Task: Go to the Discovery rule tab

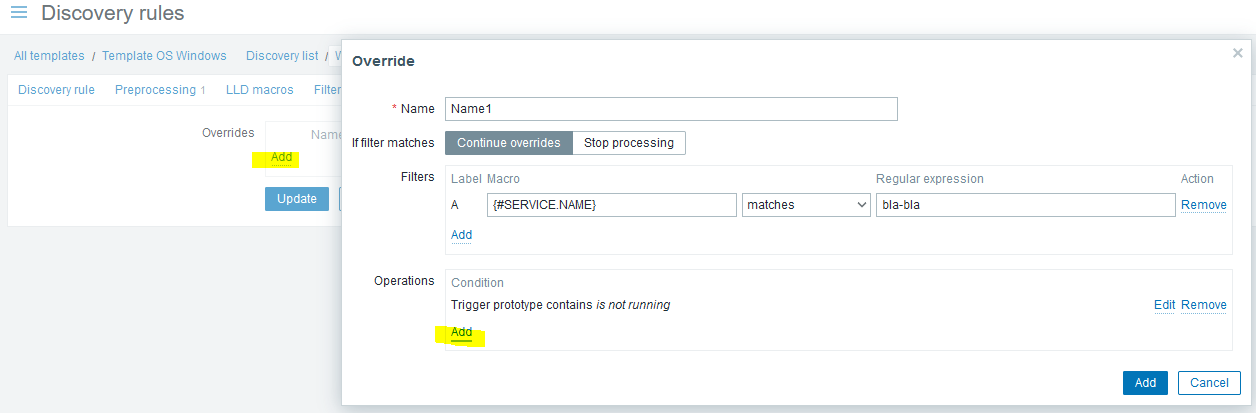Action: tap(56, 90)
